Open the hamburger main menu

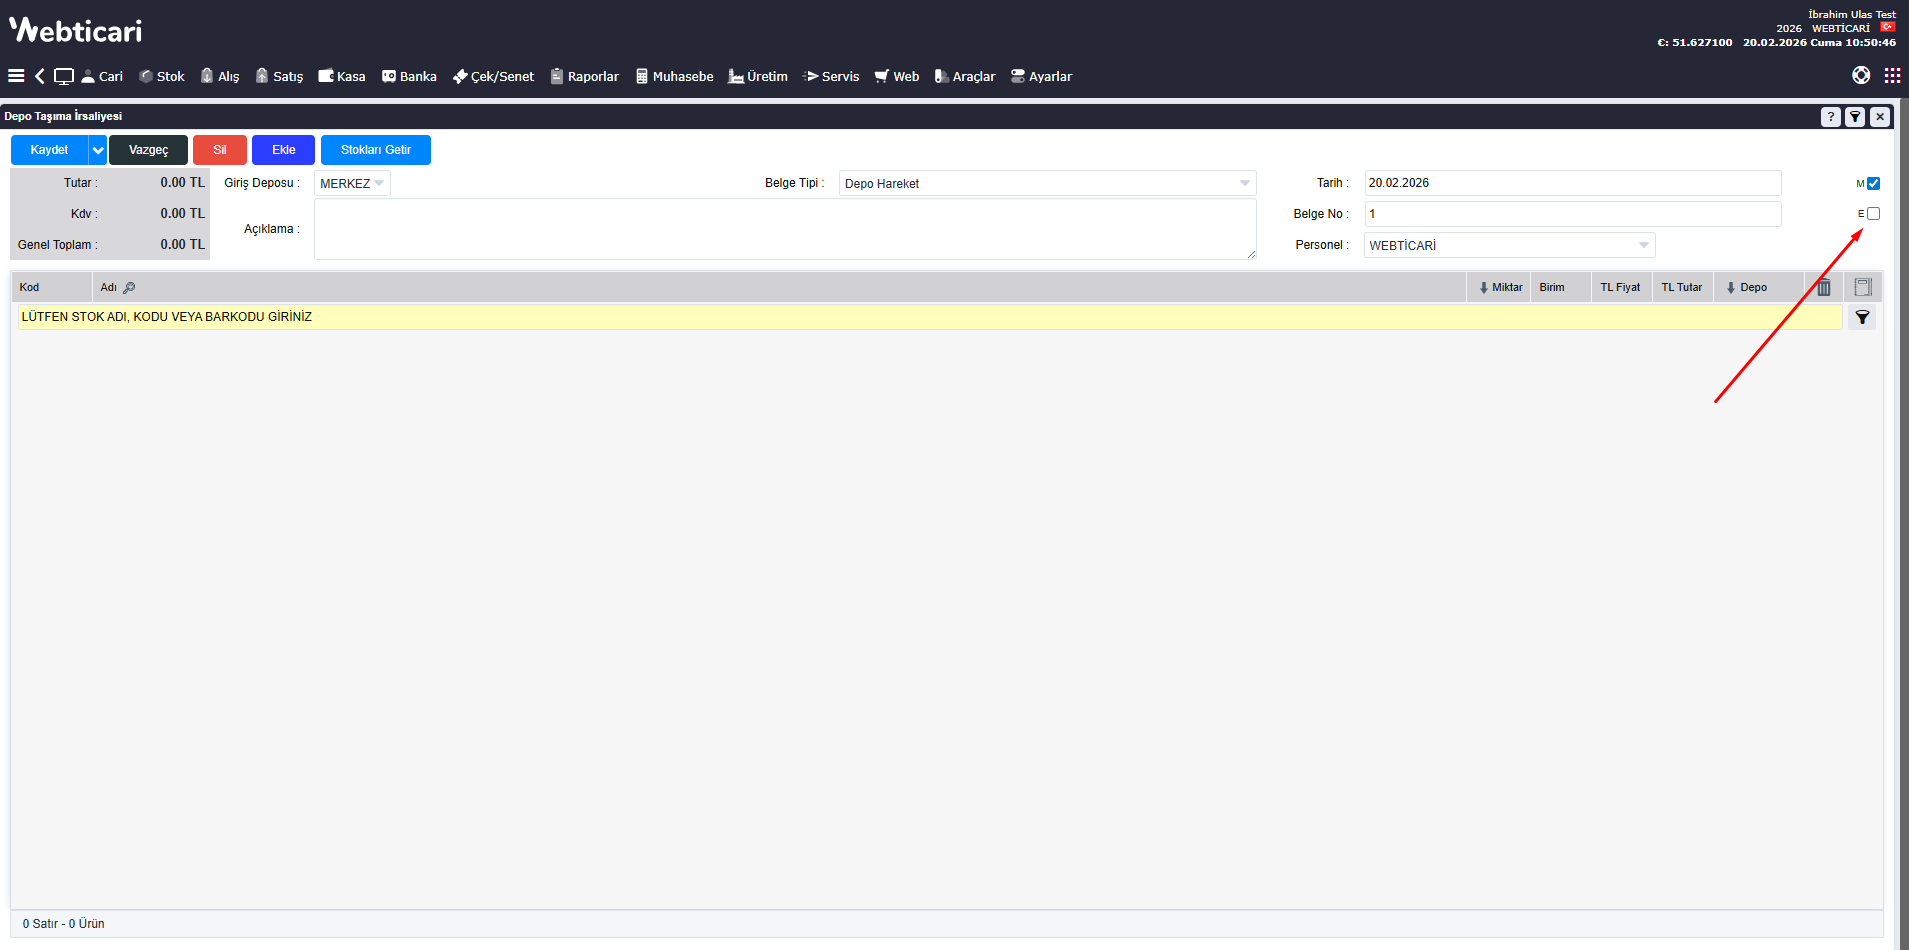16,76
